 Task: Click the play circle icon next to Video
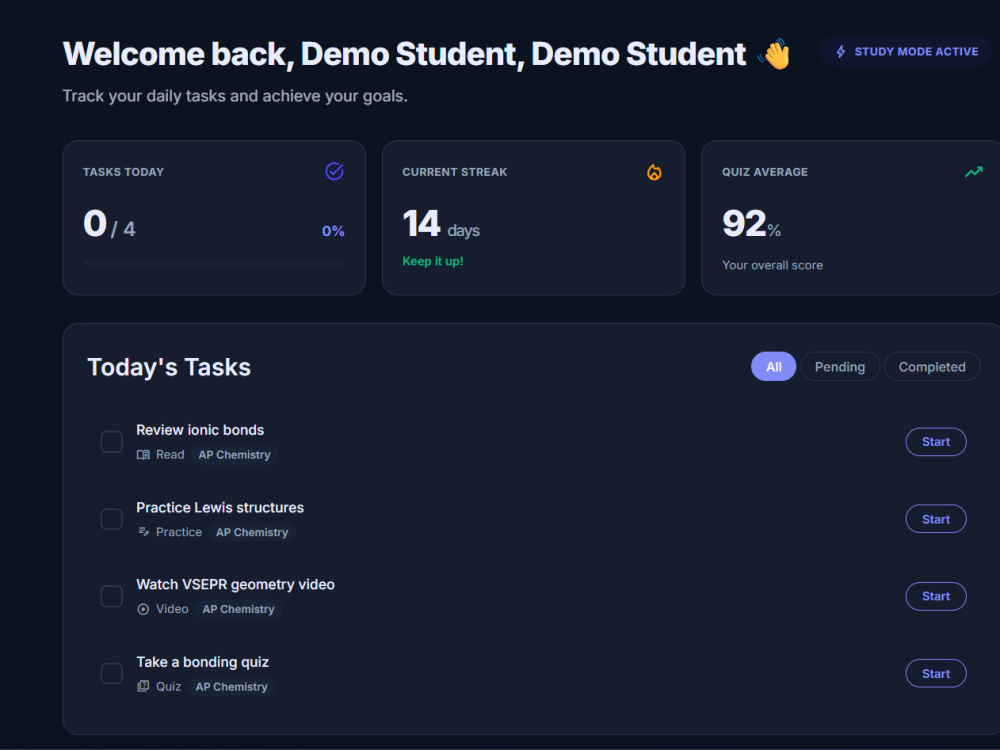143,609
